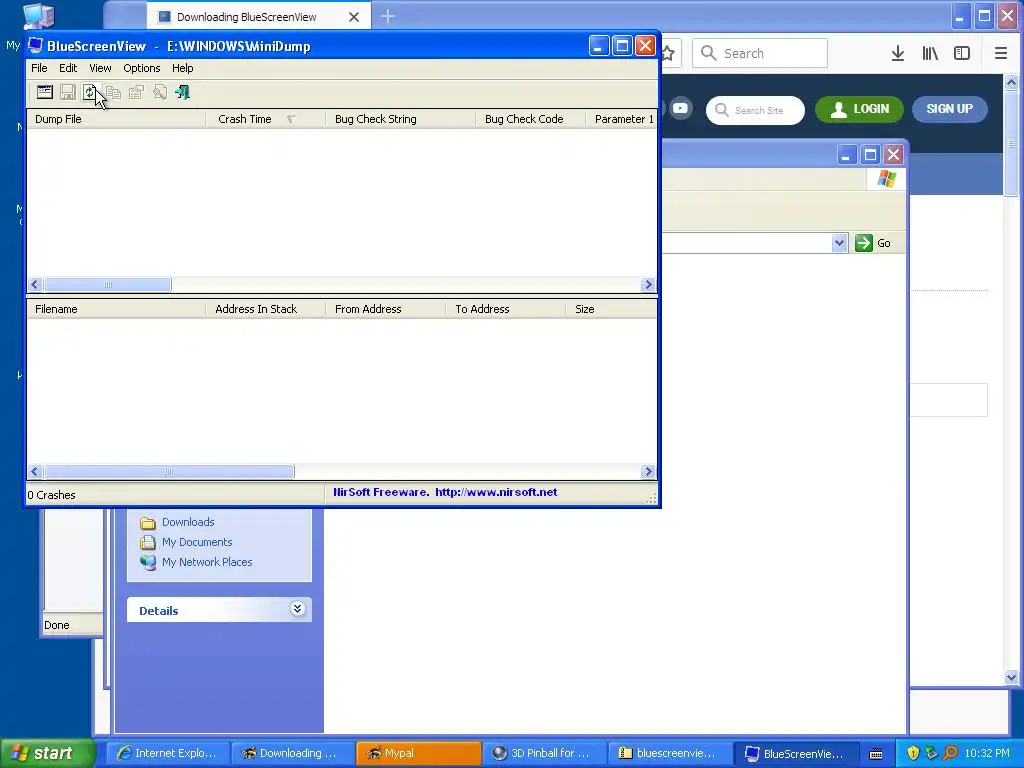Screen dimensions: 1024x768
Task: Switch to the Downloading taskbar item
Action: pos(293,753)
